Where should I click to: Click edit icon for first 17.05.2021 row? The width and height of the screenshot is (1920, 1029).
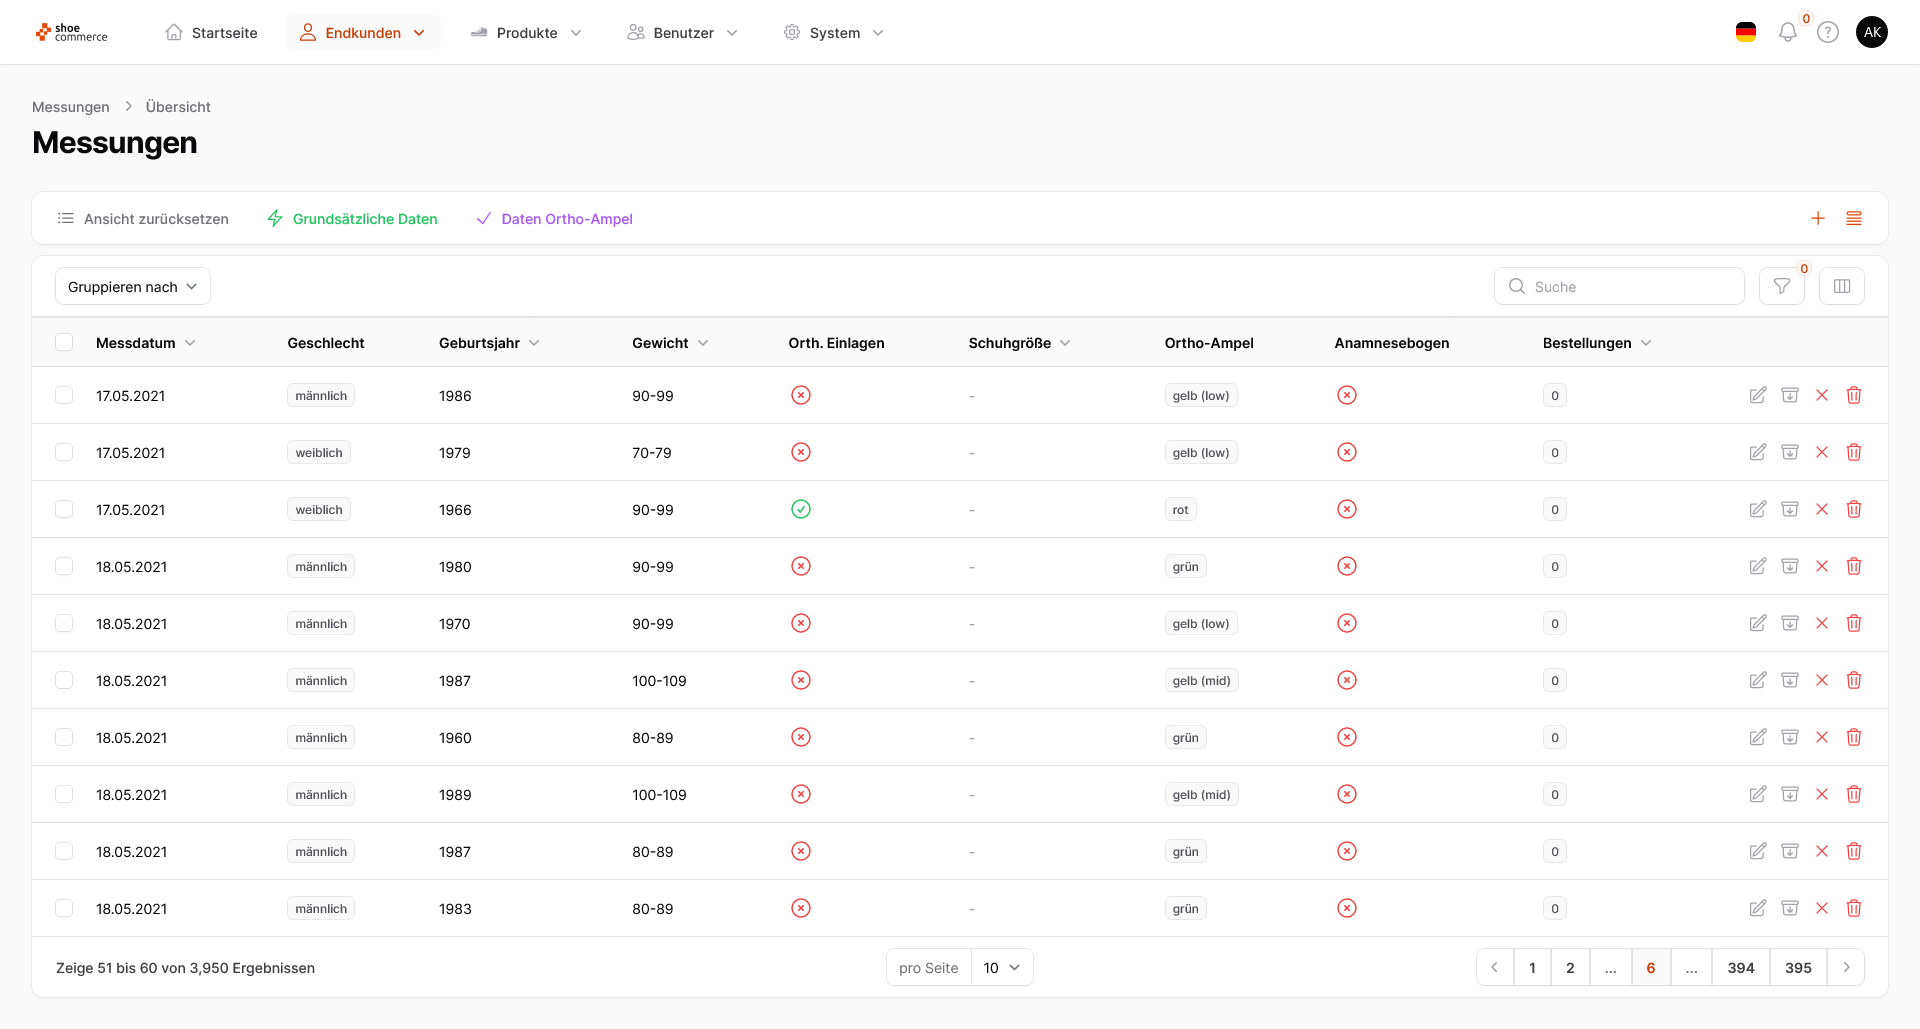pyautogui.click(x=1757, y=396)
